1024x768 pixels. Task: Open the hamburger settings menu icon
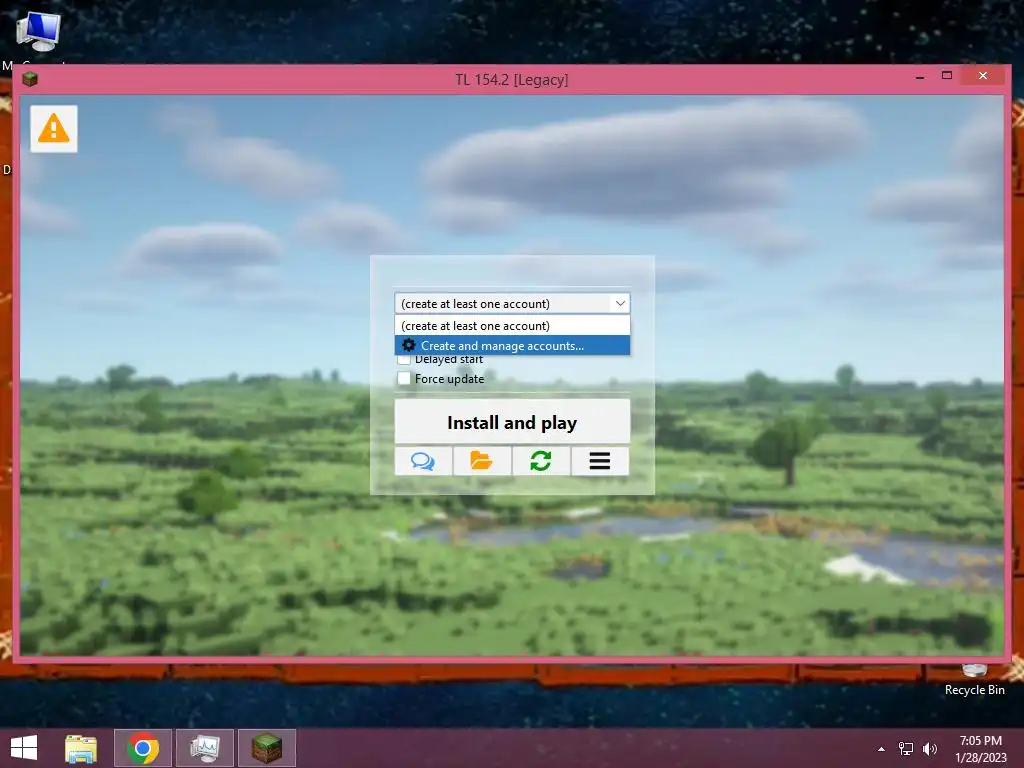coord(600,461)
